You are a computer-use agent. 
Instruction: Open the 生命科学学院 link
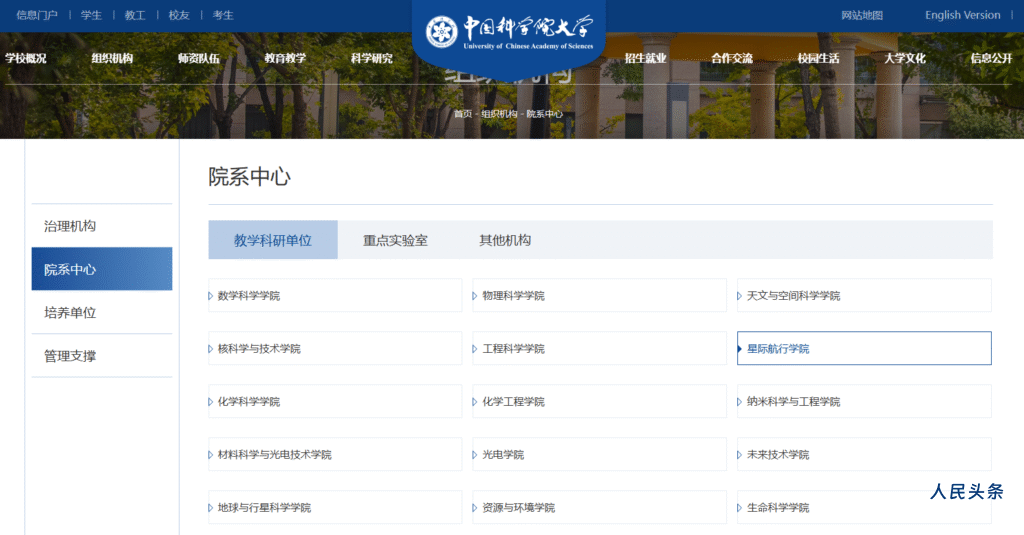pyautogui.click(x=864, y=507)
